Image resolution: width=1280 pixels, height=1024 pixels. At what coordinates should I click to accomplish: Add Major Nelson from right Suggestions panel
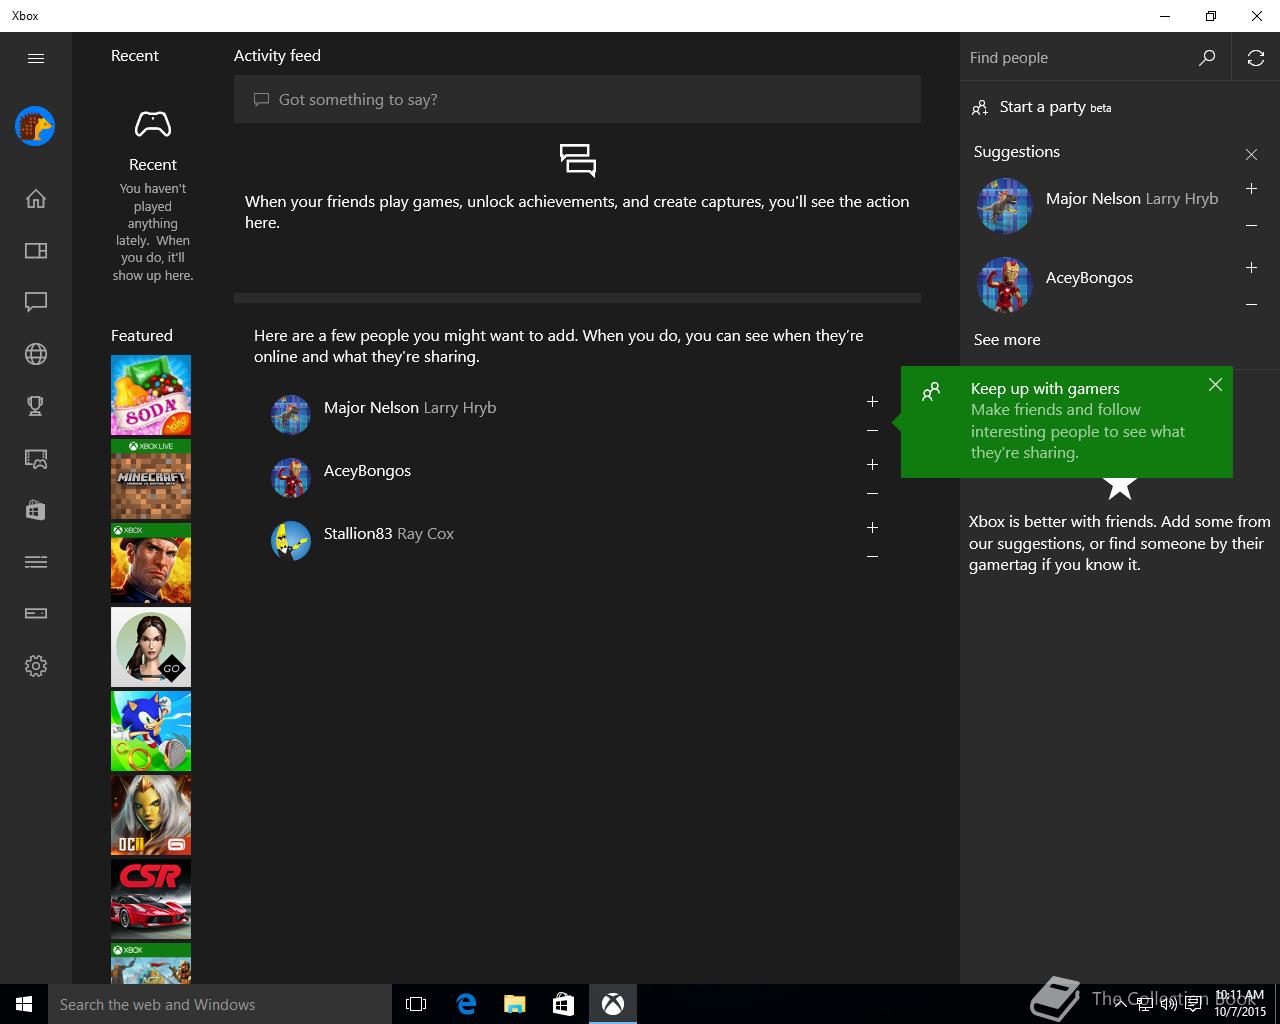point(1251,189)
